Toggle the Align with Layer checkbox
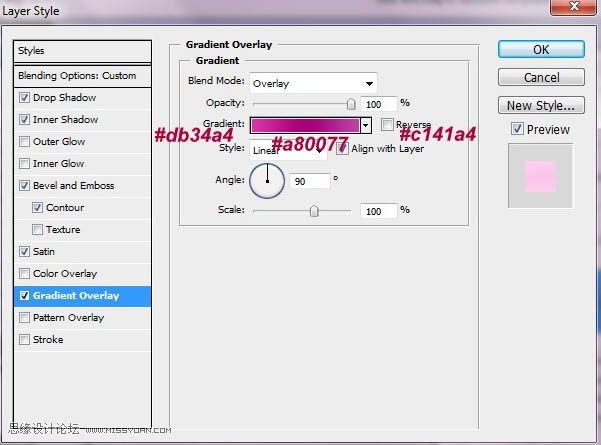The image size is (601, 445). [x=342, y=148]
